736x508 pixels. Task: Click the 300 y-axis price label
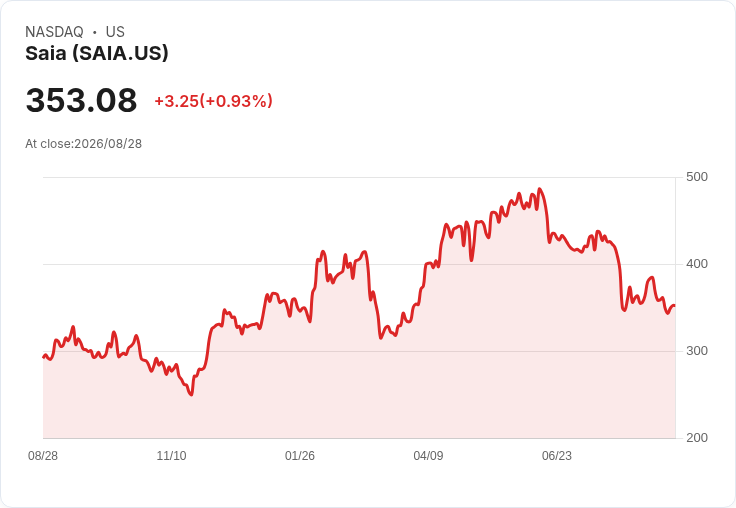pyautogui.click(x=697, y=351)
